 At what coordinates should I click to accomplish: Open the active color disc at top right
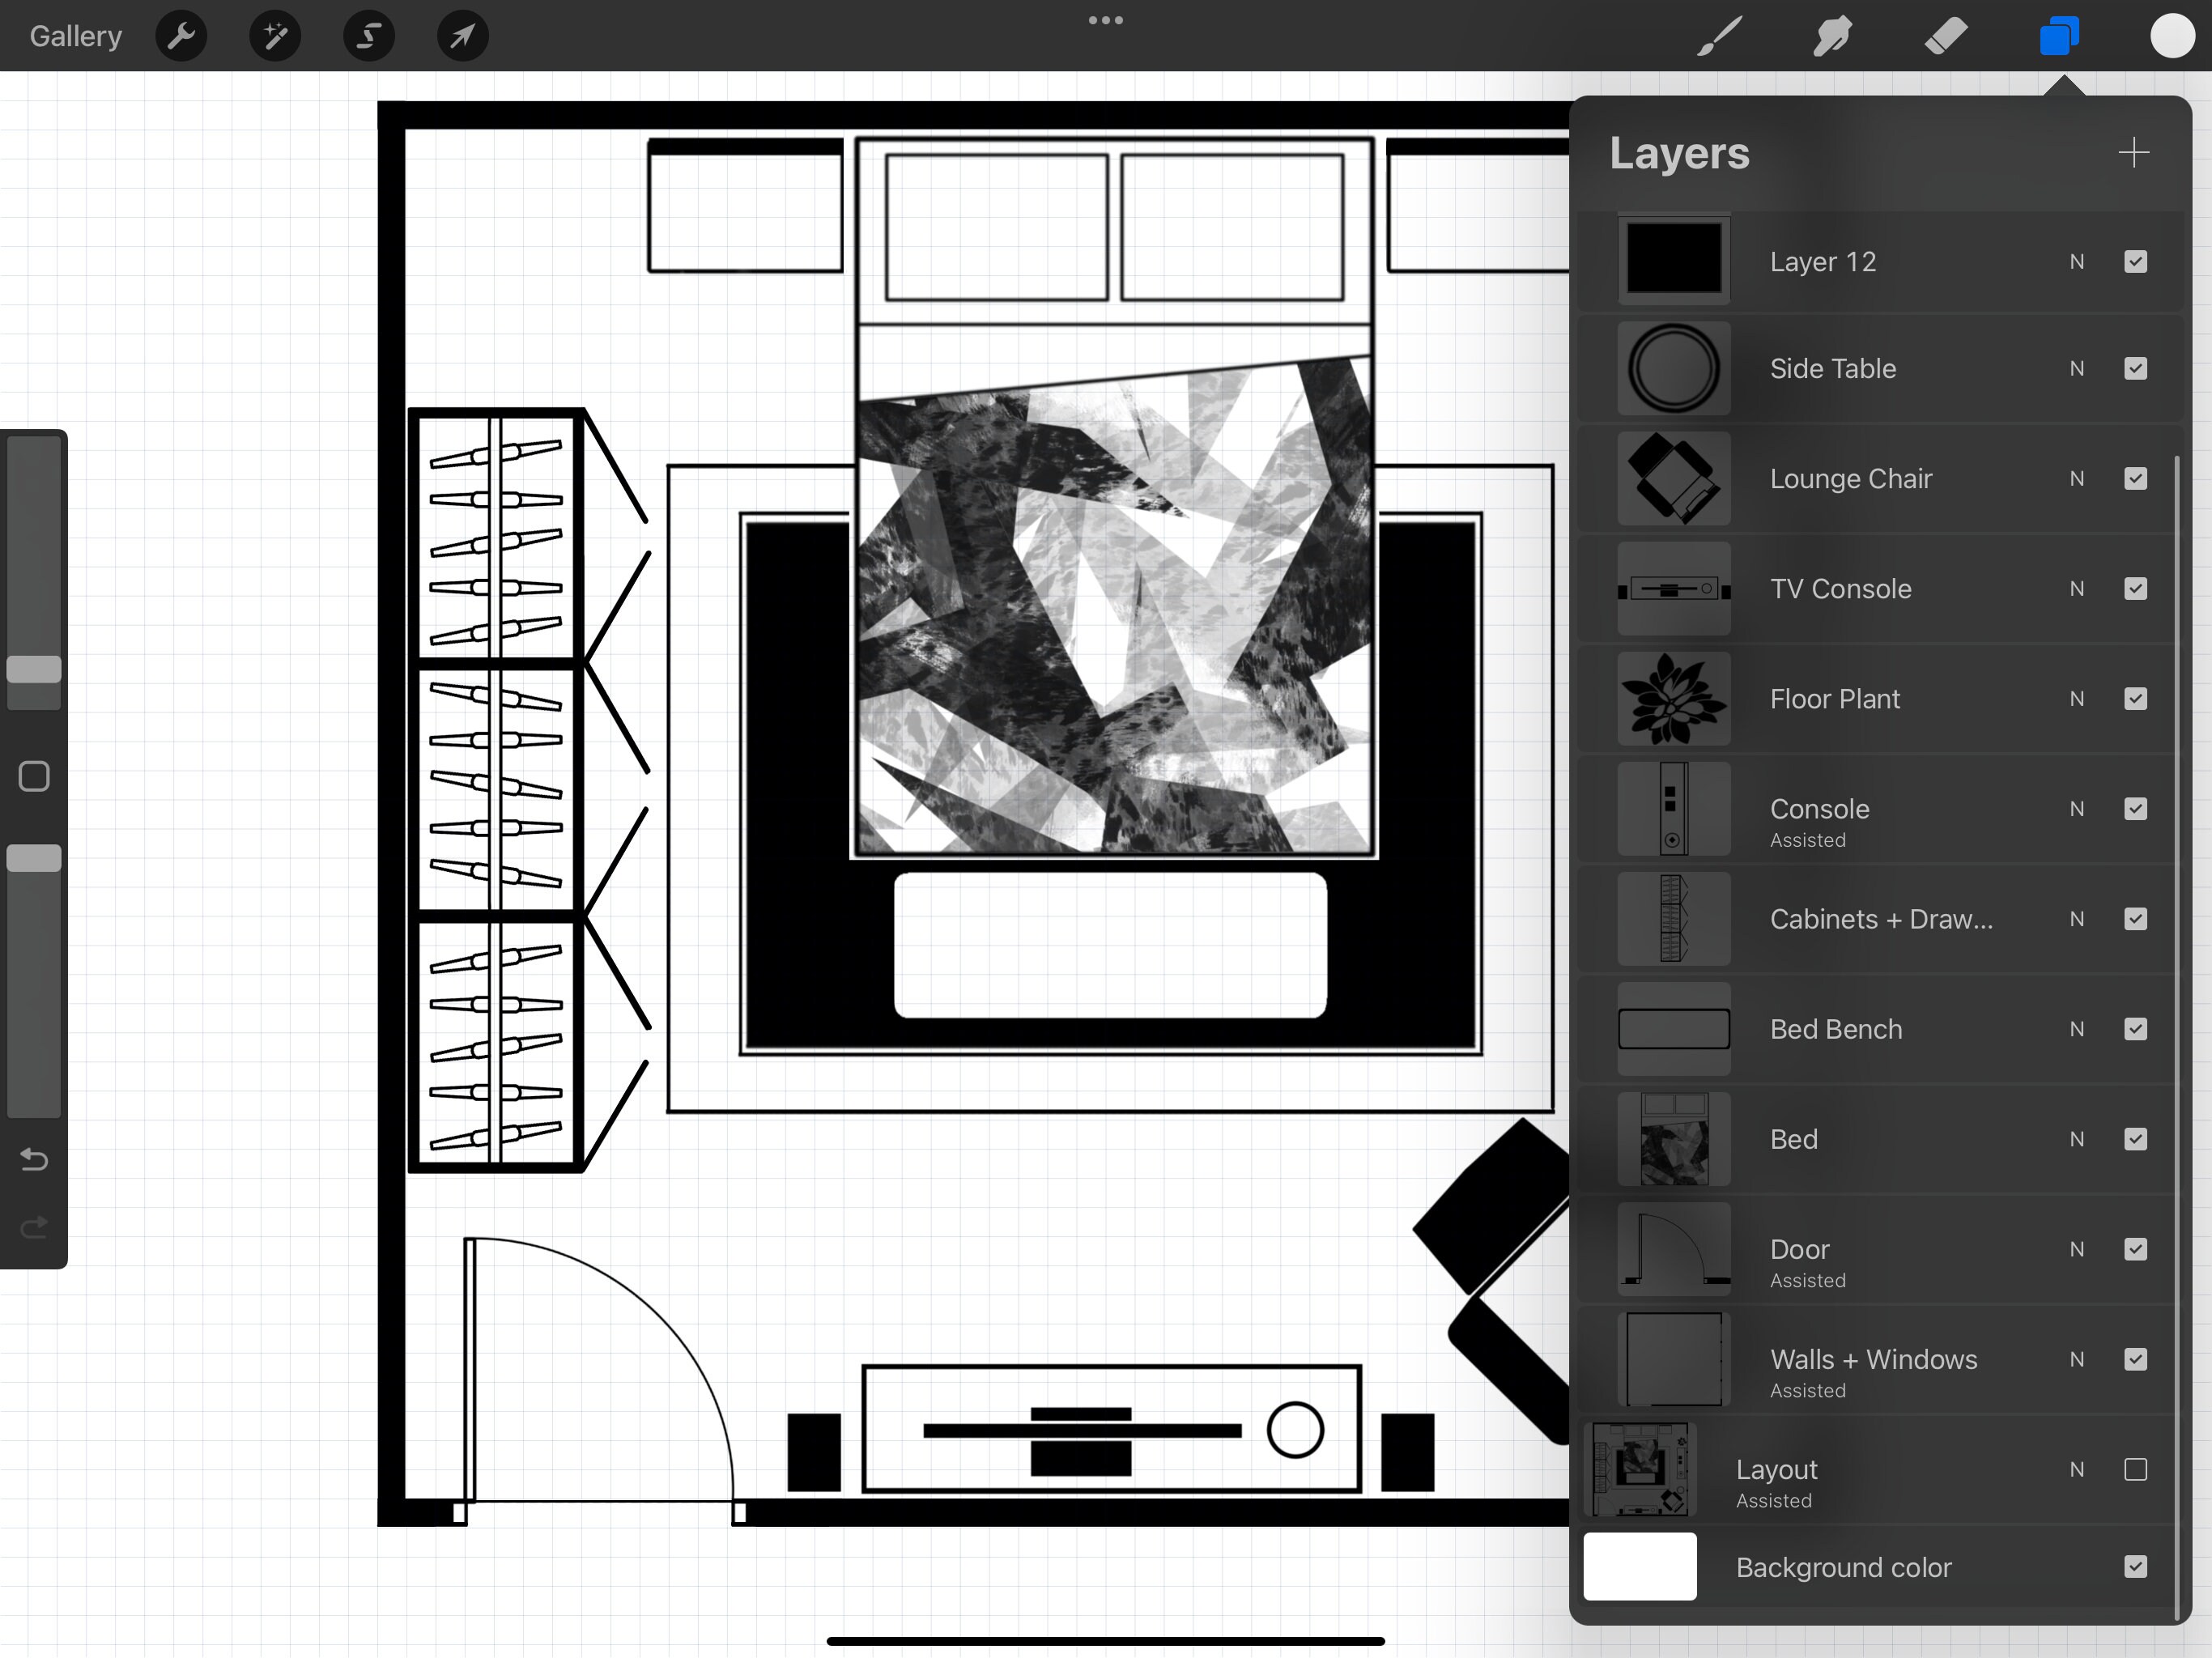tap(2172, 35)
